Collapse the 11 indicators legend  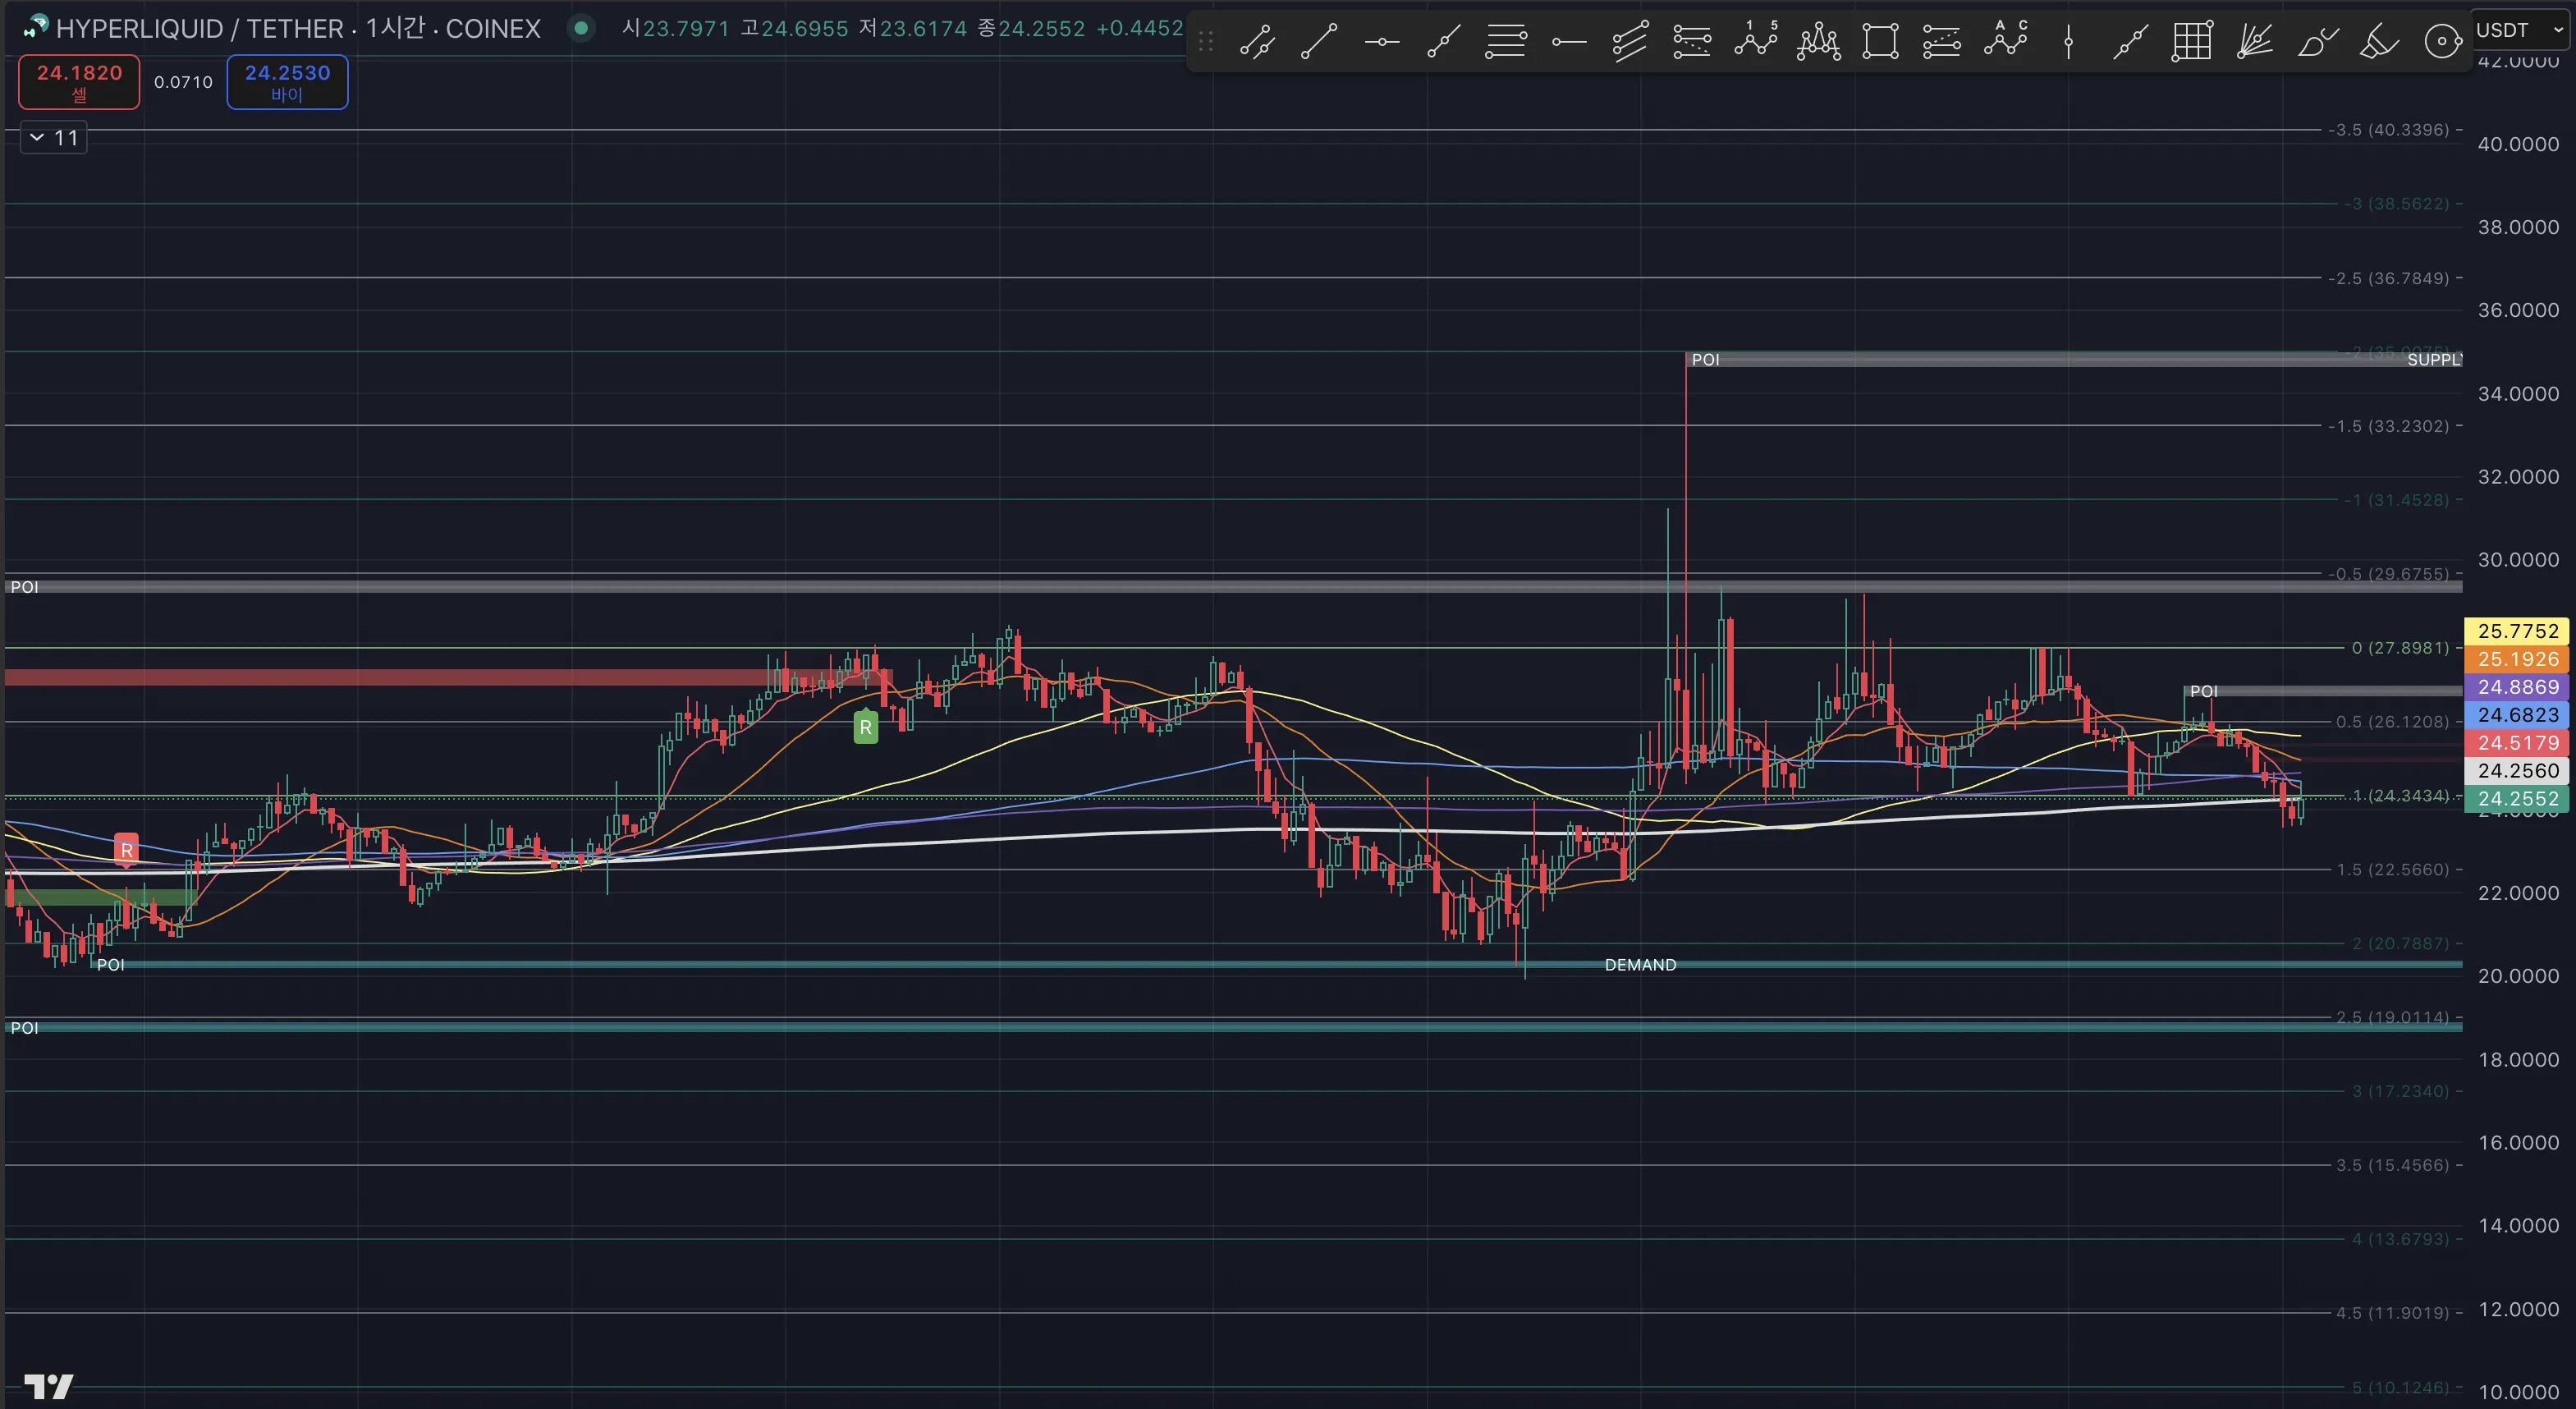(x=54, y=138)
